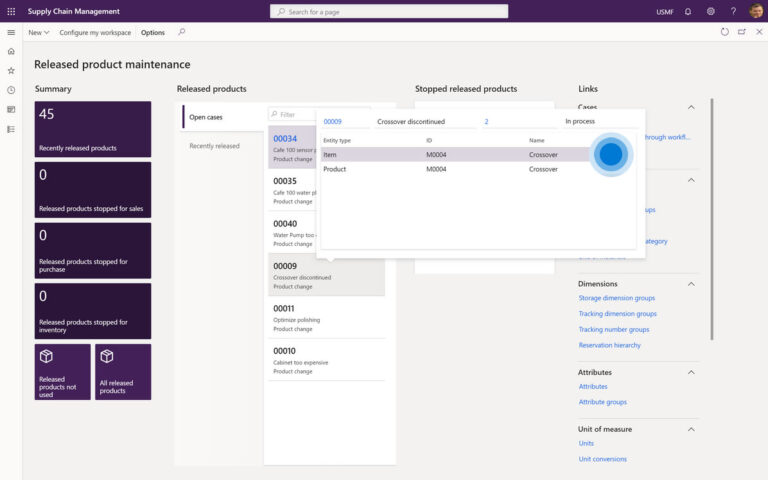Open Recent clock icon in sidebar
Screen dimensions: 768x480
tap(11, 90)
